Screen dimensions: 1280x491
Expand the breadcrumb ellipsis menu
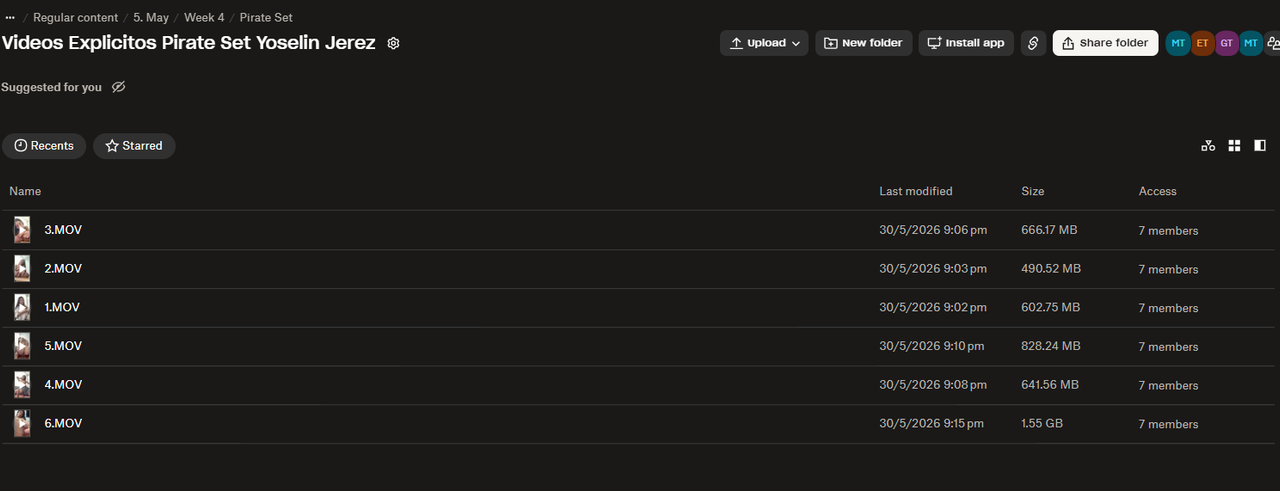click(x=10, y=17)
